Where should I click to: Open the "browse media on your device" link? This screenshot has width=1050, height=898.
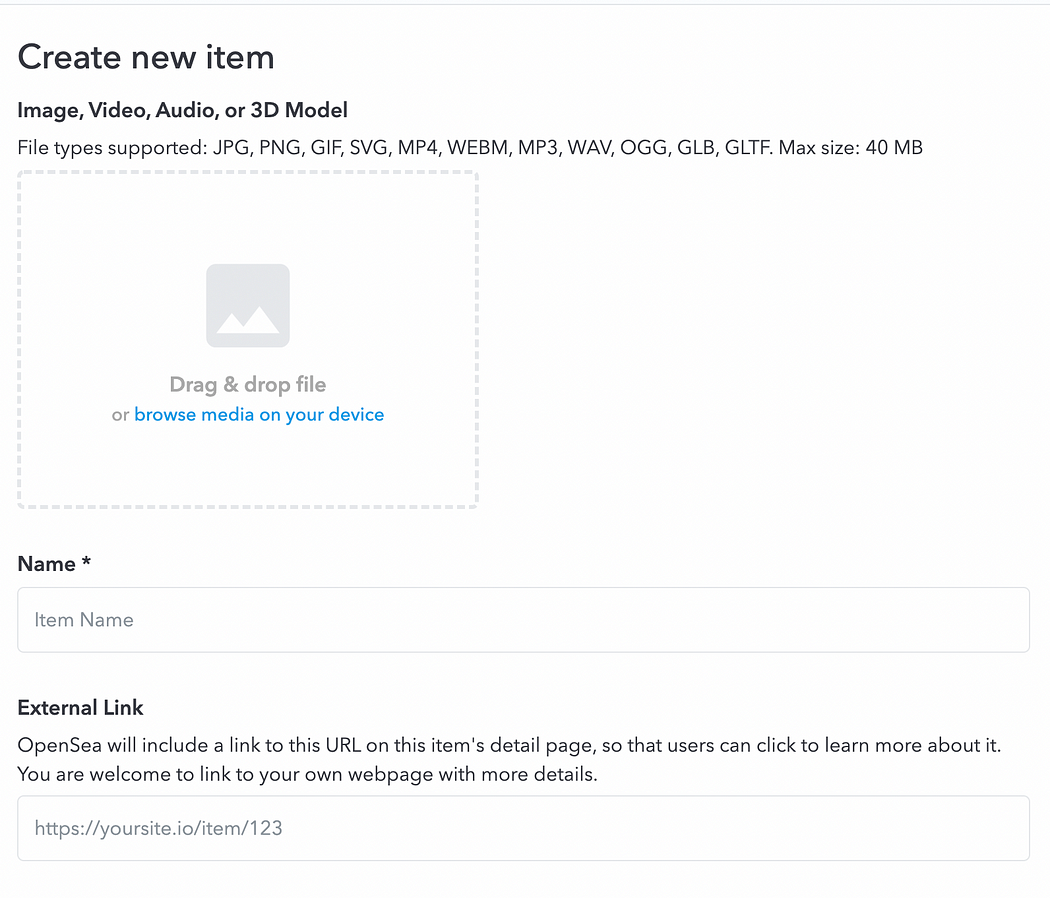click(x=259, y=415)
